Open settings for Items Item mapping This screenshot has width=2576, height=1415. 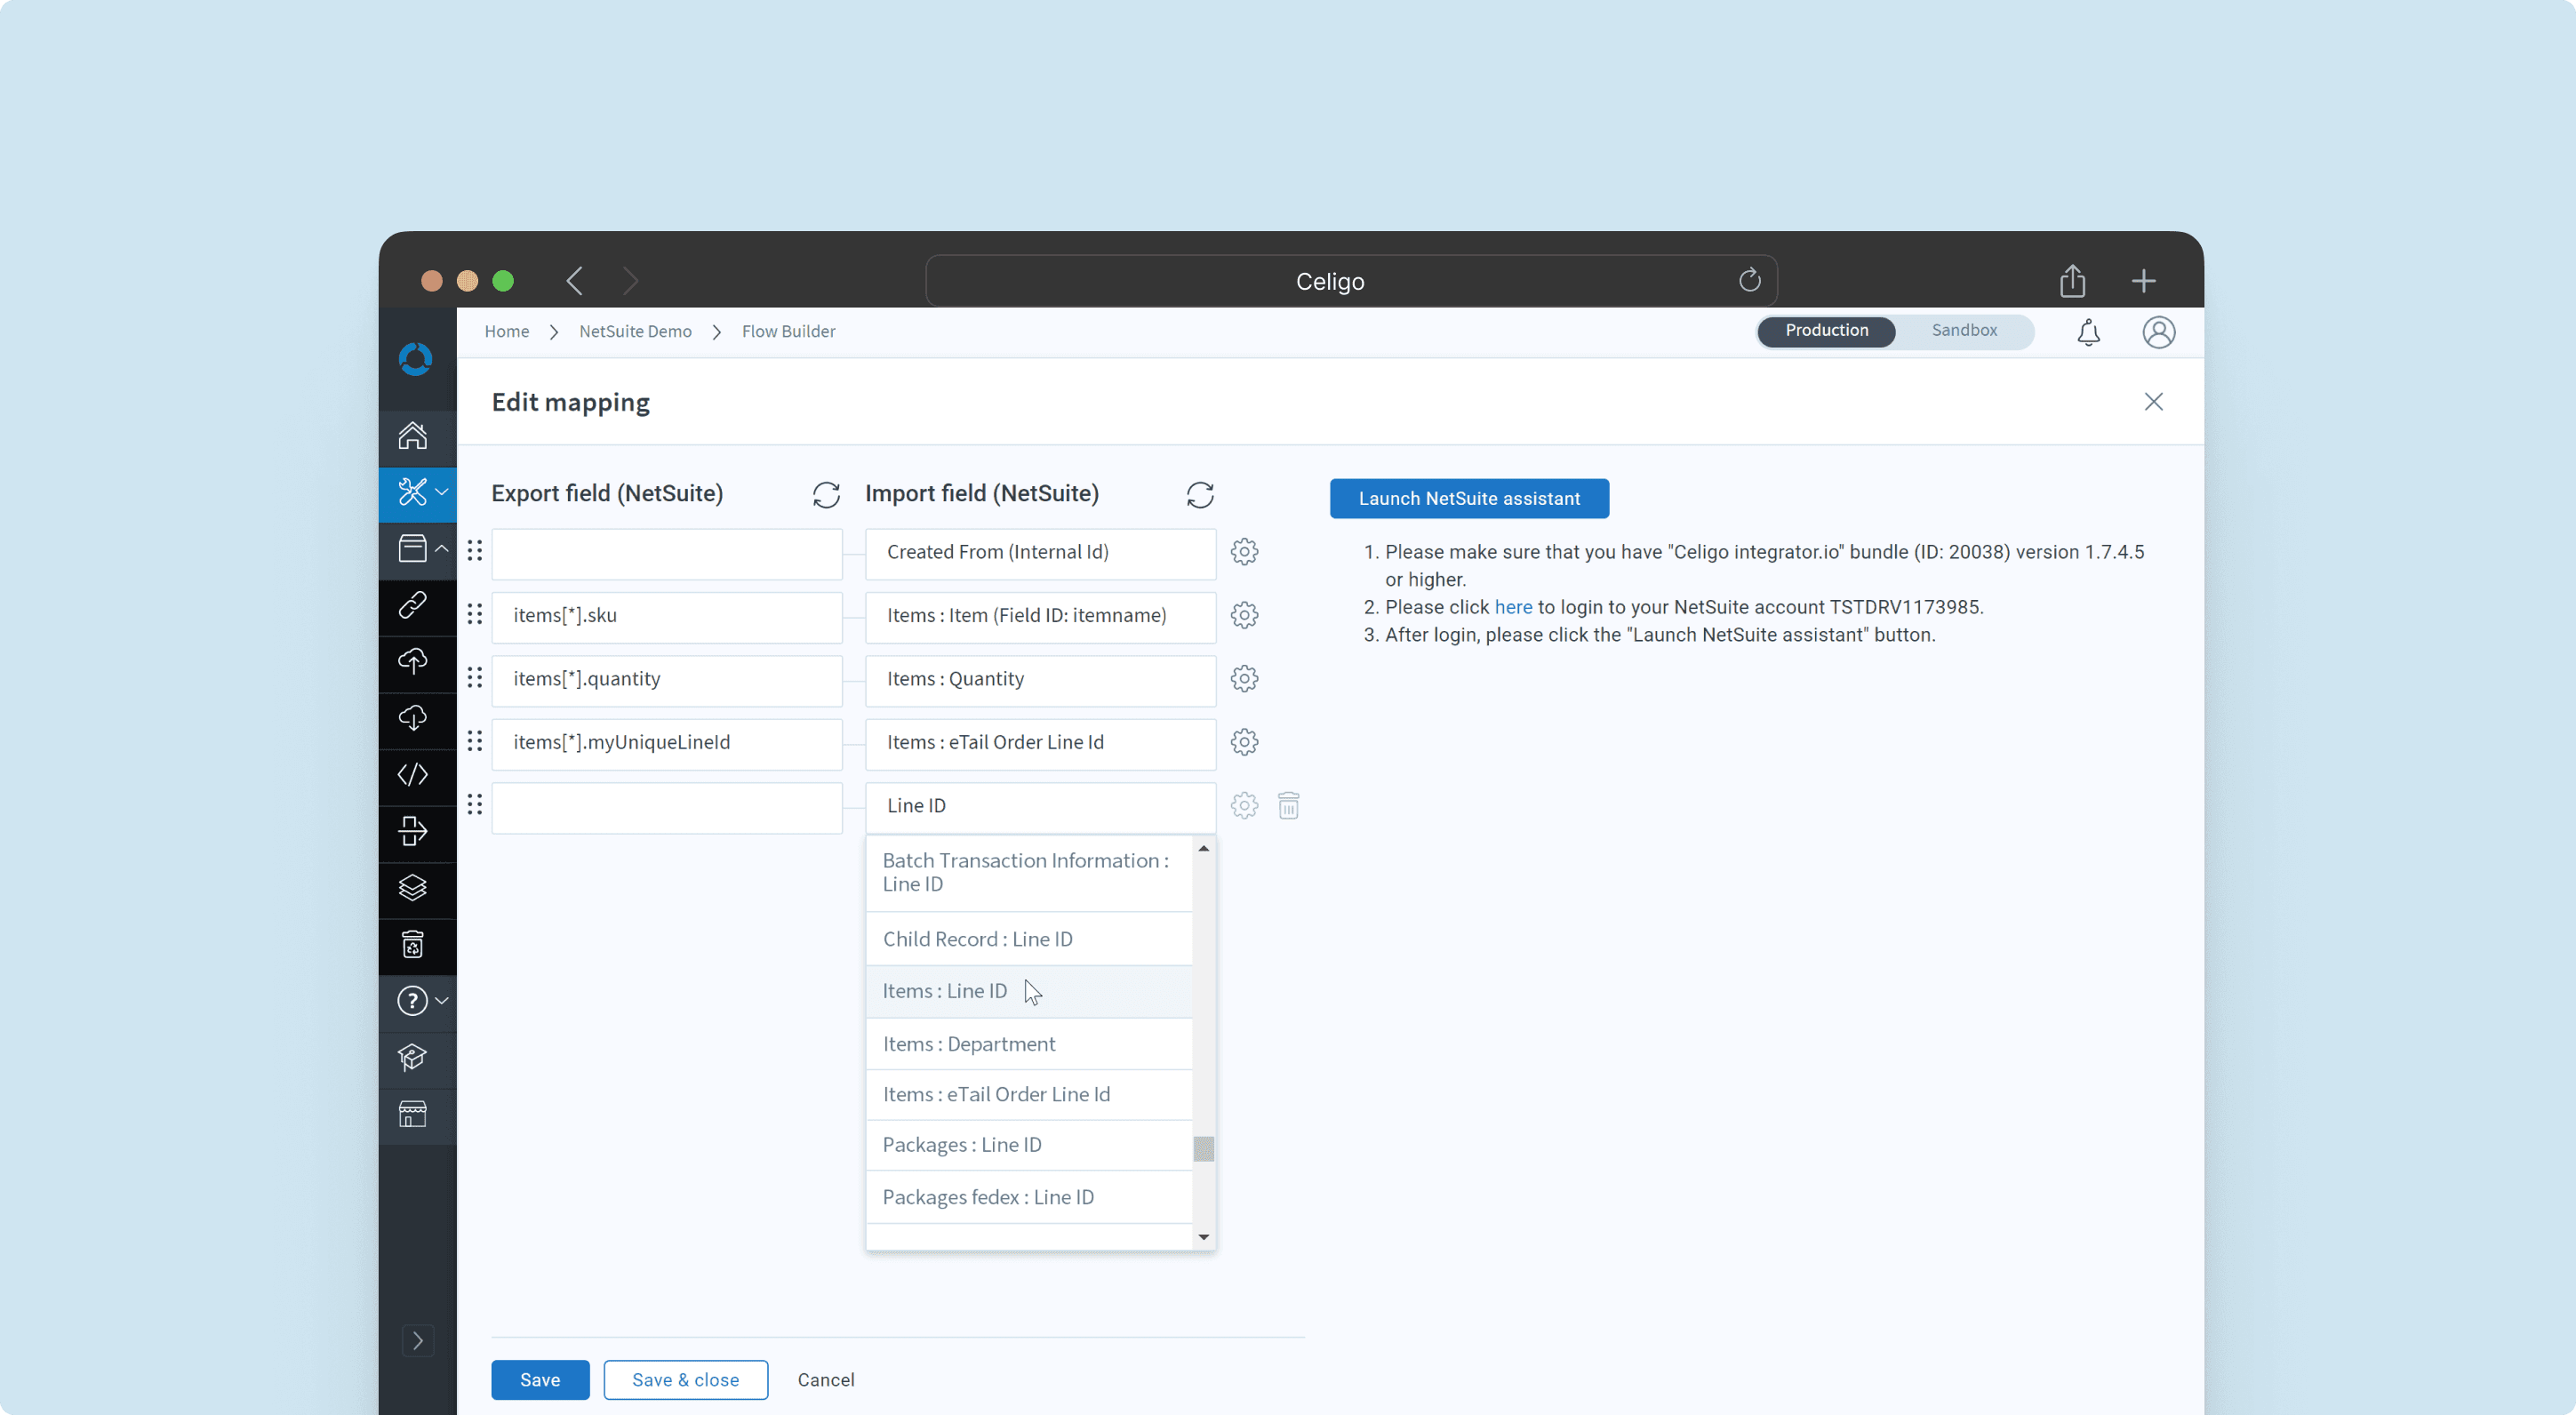pos(1244,615)
